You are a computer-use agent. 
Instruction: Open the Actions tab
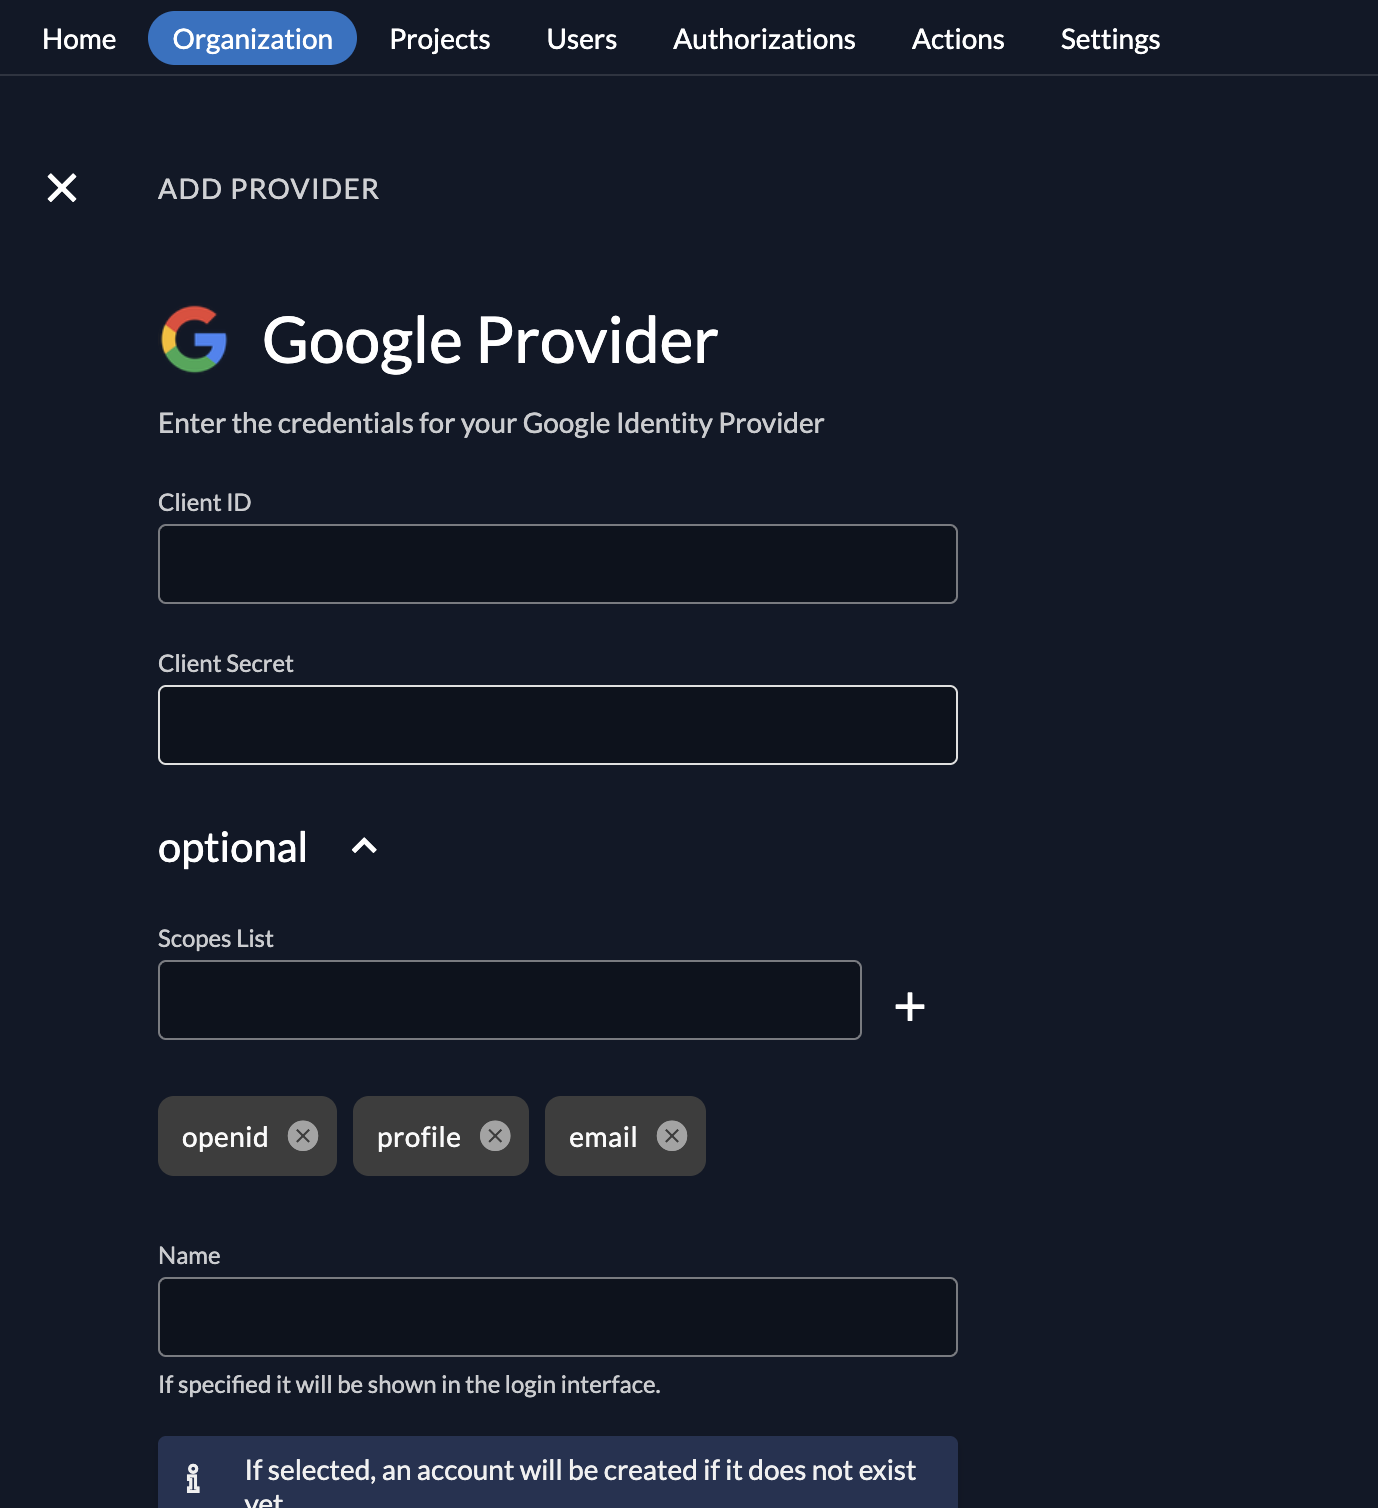tap(958, 39)
